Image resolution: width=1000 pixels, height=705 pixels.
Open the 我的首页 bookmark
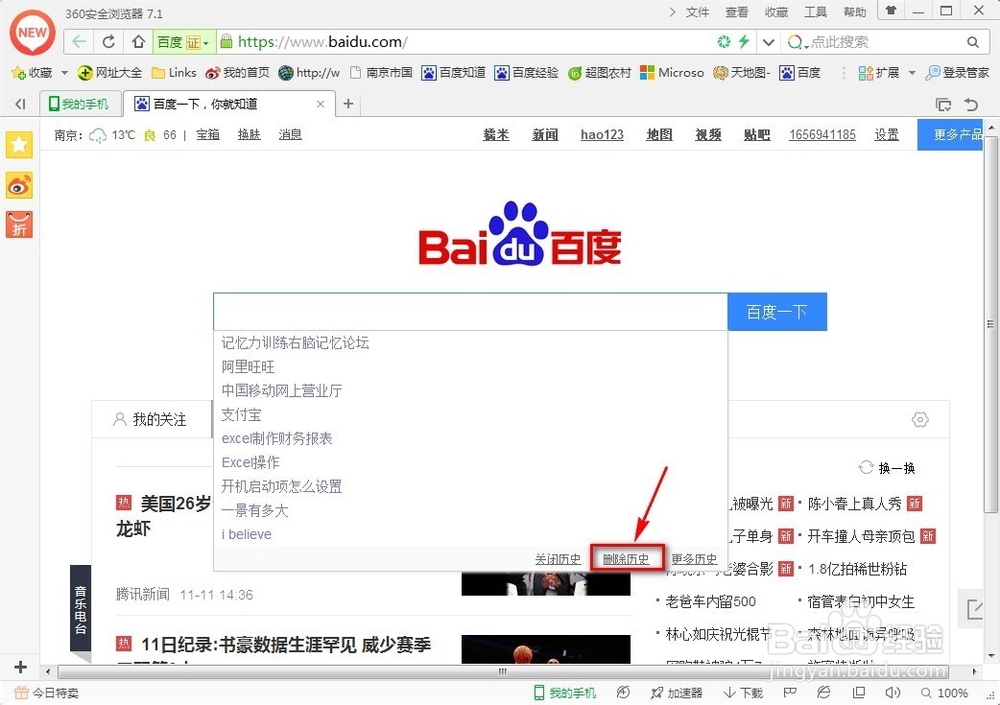coord(237,73)
